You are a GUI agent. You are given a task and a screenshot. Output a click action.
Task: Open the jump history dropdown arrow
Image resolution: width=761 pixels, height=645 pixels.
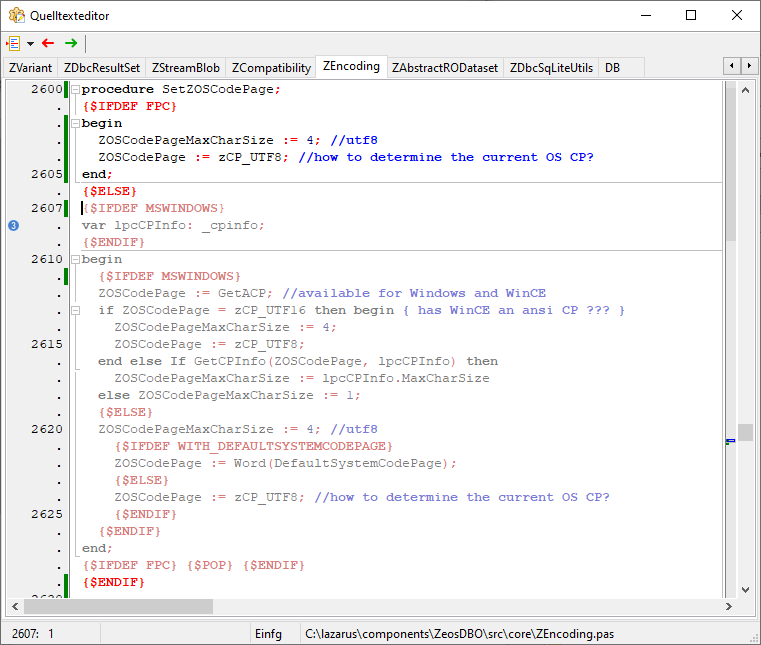(x=31, y=44)
